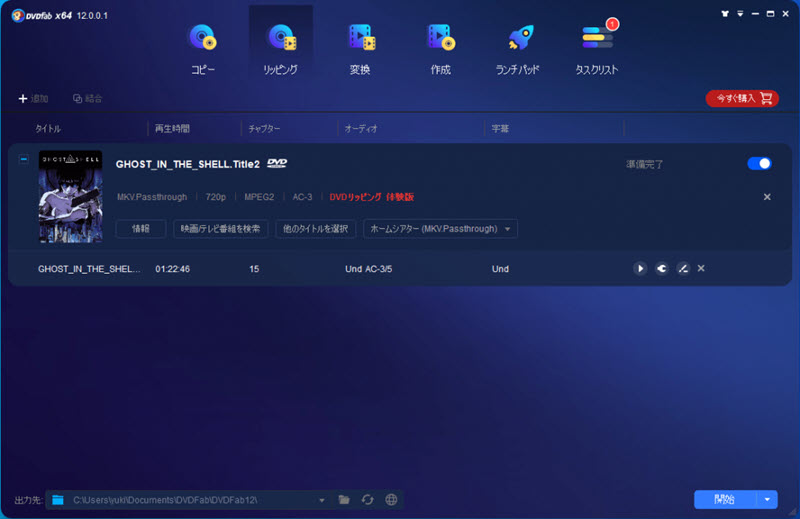The width and height of the screenshot is (800, 519).
Task: Expand the arrow beside the 開始 button
Action: [x=767, y=499]
